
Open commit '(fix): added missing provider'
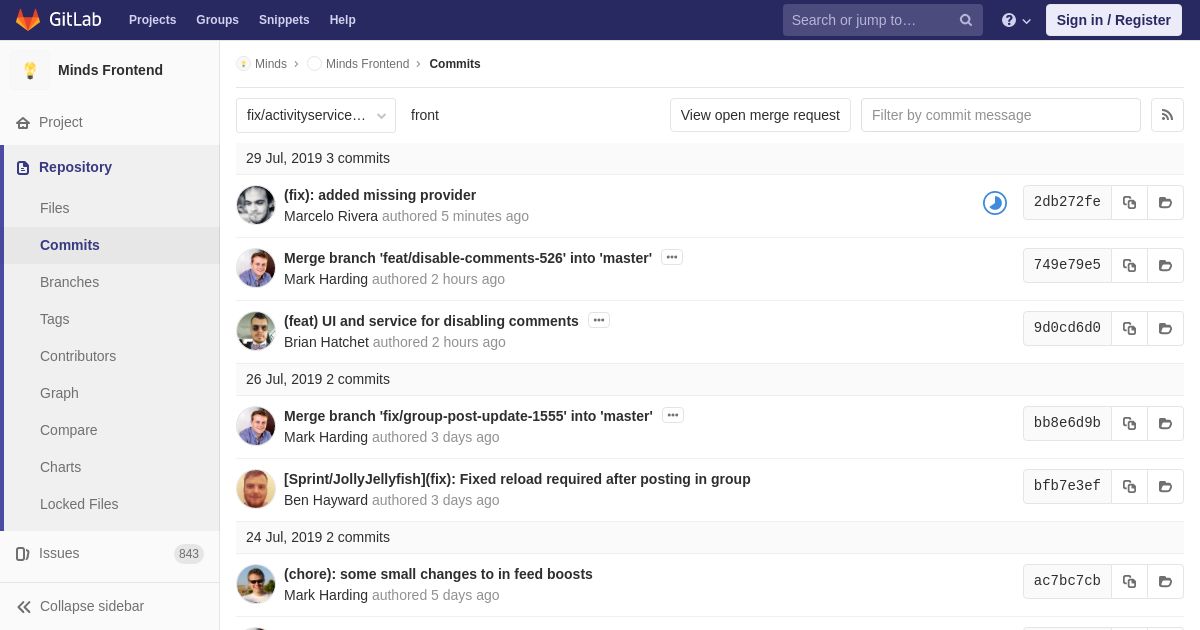click(x=380, y=195)
